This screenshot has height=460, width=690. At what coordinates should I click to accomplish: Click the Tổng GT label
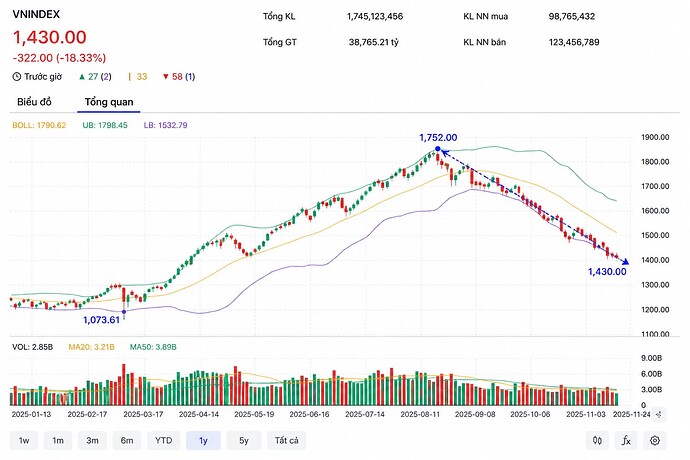point(279,42)
